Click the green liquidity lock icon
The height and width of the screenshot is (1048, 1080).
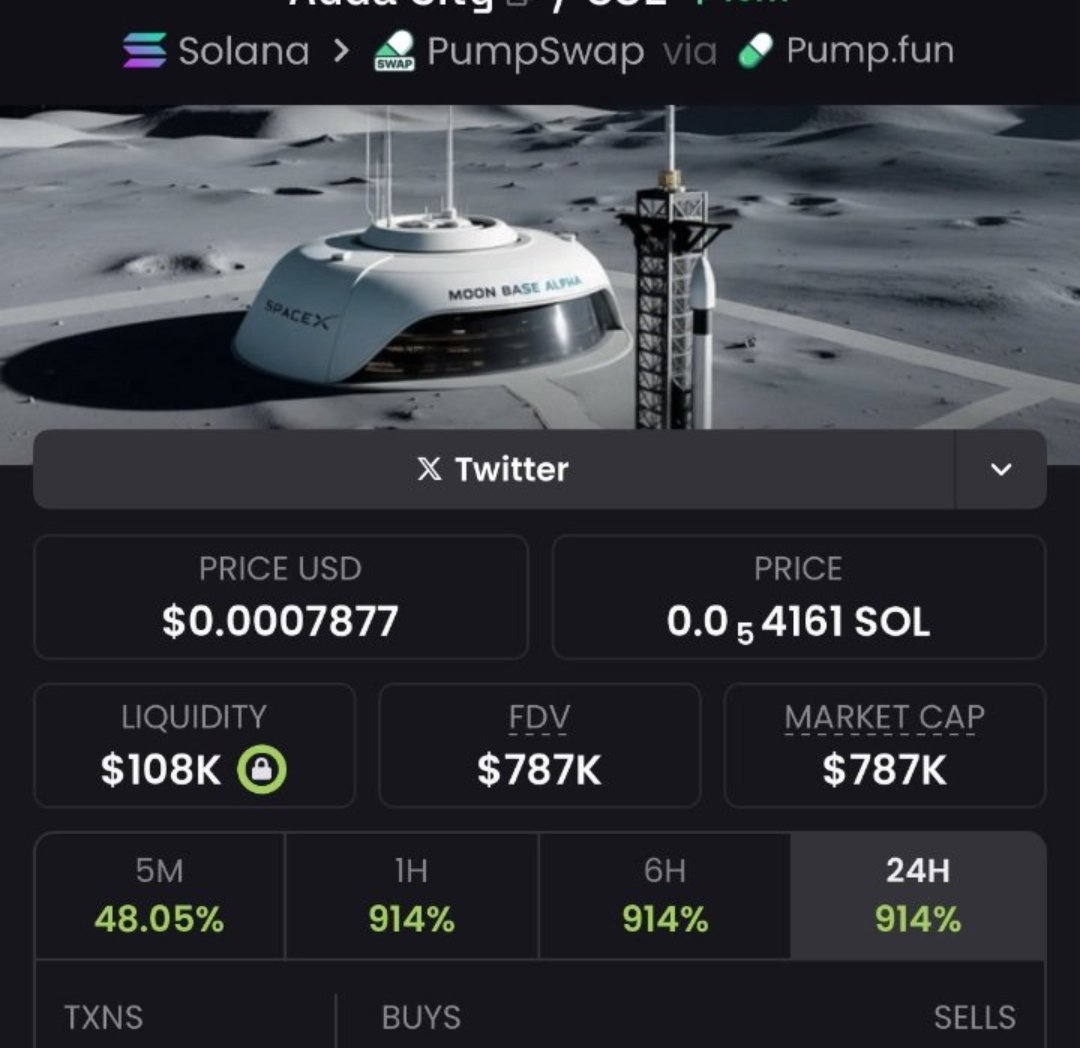(262, 770)
